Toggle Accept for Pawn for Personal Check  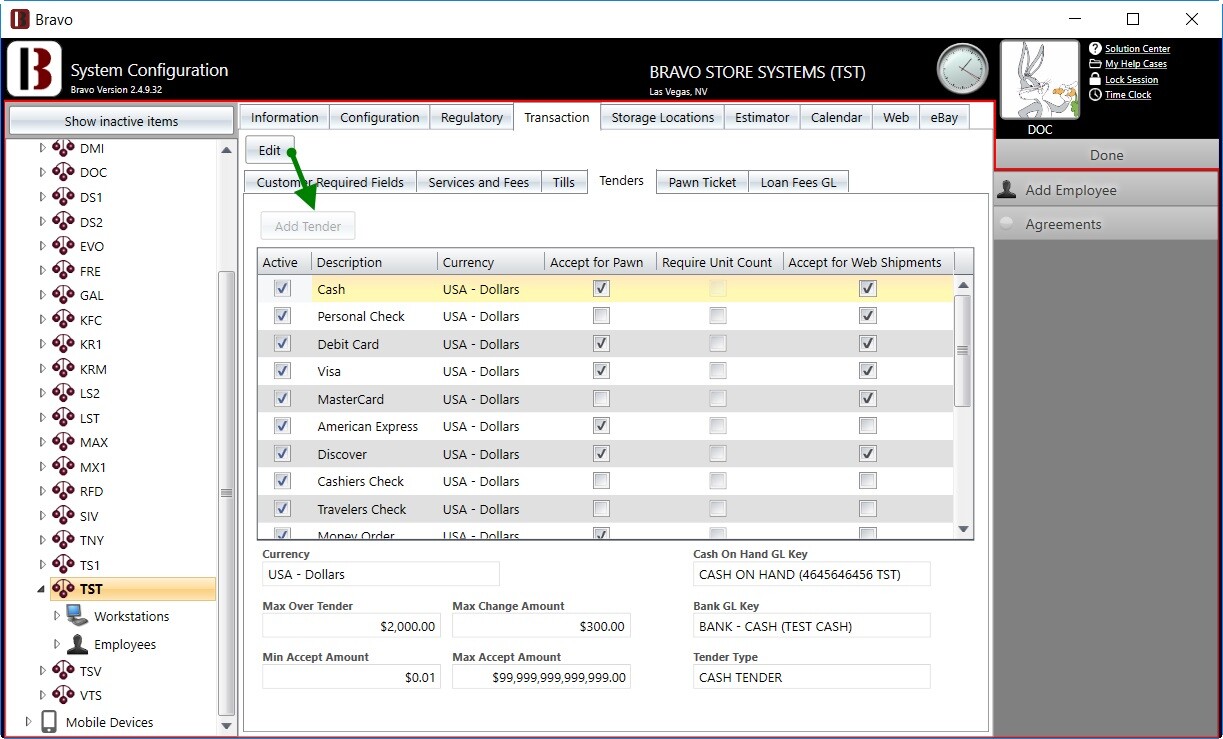click(x=601, y=316)
